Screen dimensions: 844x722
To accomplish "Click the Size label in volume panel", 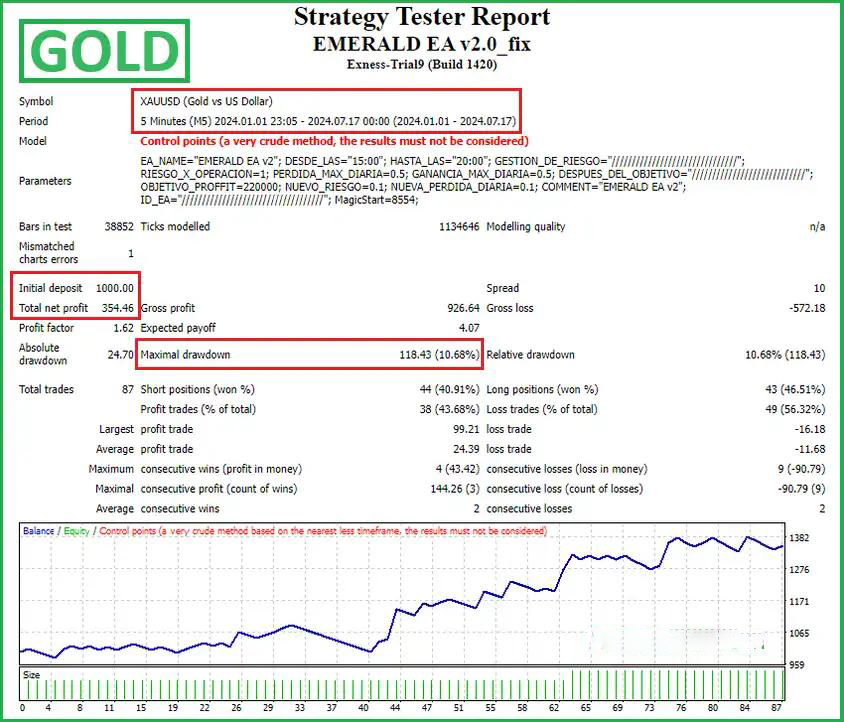I will [x=32, y=675].
